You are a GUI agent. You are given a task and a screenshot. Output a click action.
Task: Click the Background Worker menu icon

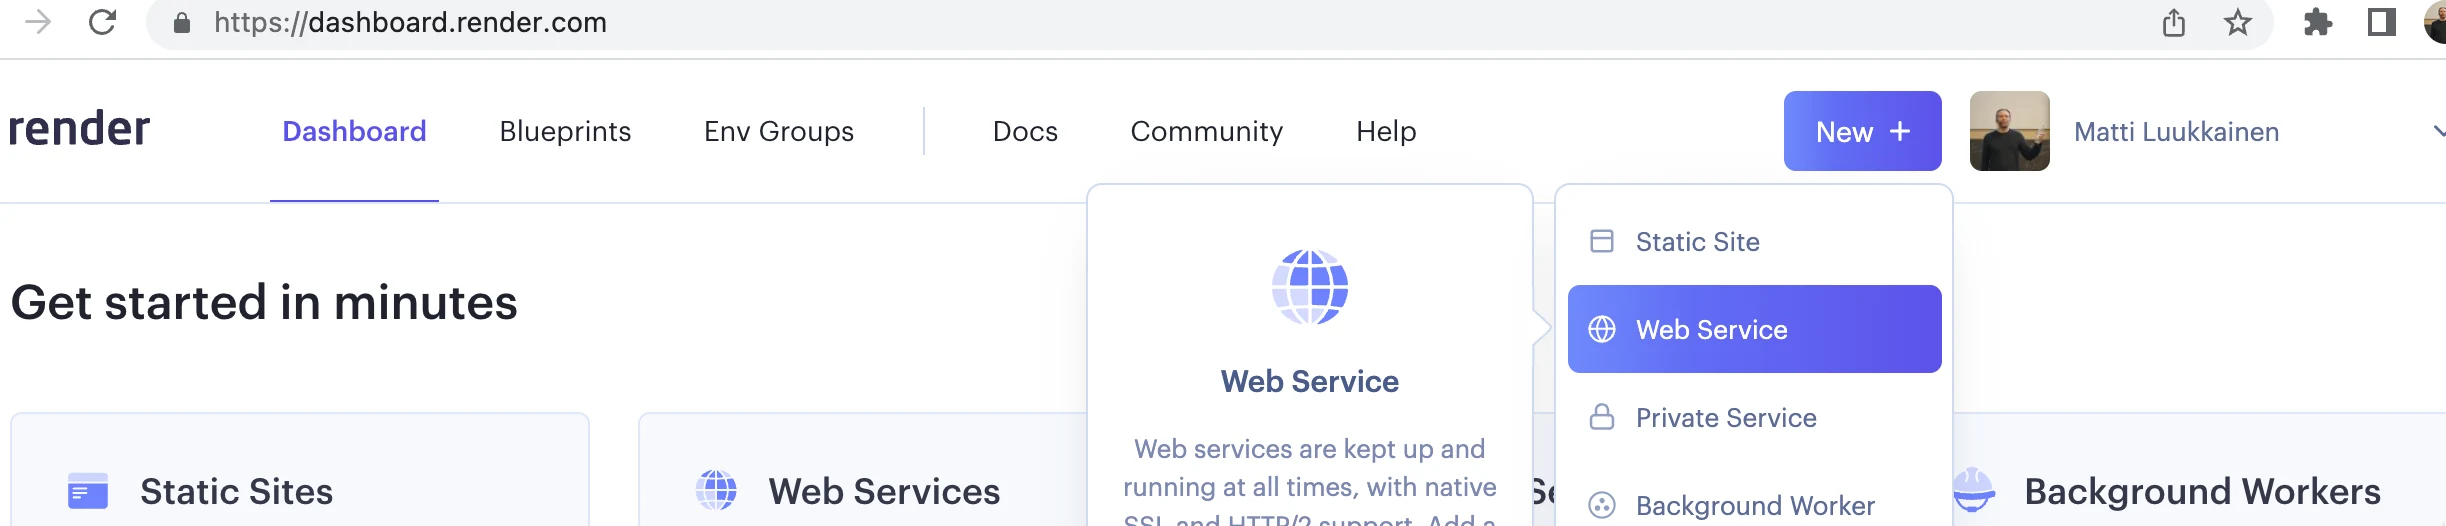(1602, 505)
